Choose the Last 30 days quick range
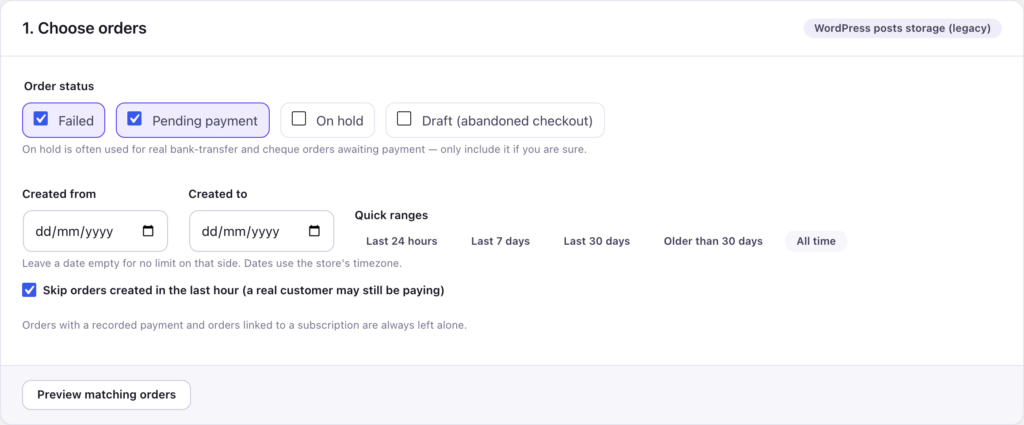 click(597, 241)
